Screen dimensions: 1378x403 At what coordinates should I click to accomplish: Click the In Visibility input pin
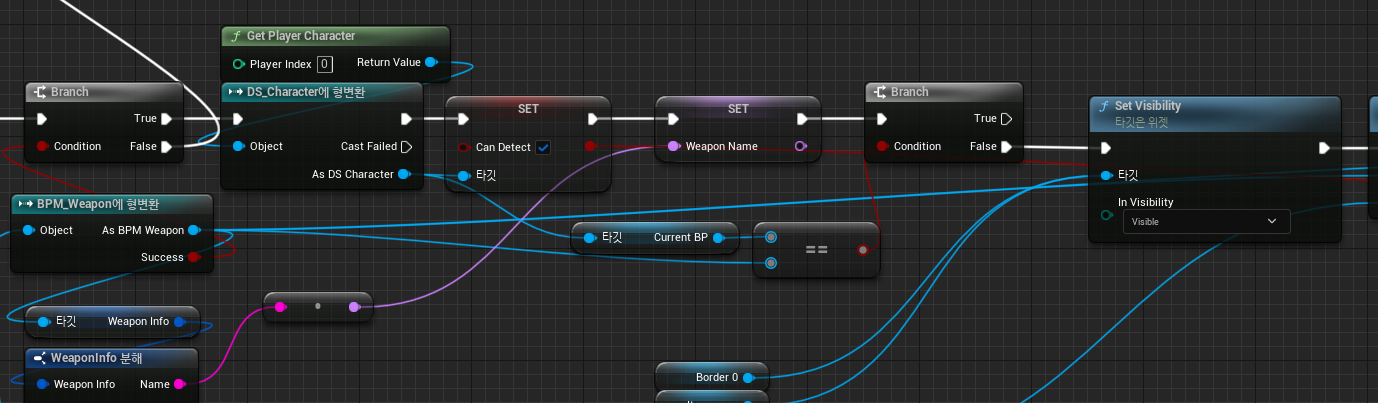[1105, 215]
